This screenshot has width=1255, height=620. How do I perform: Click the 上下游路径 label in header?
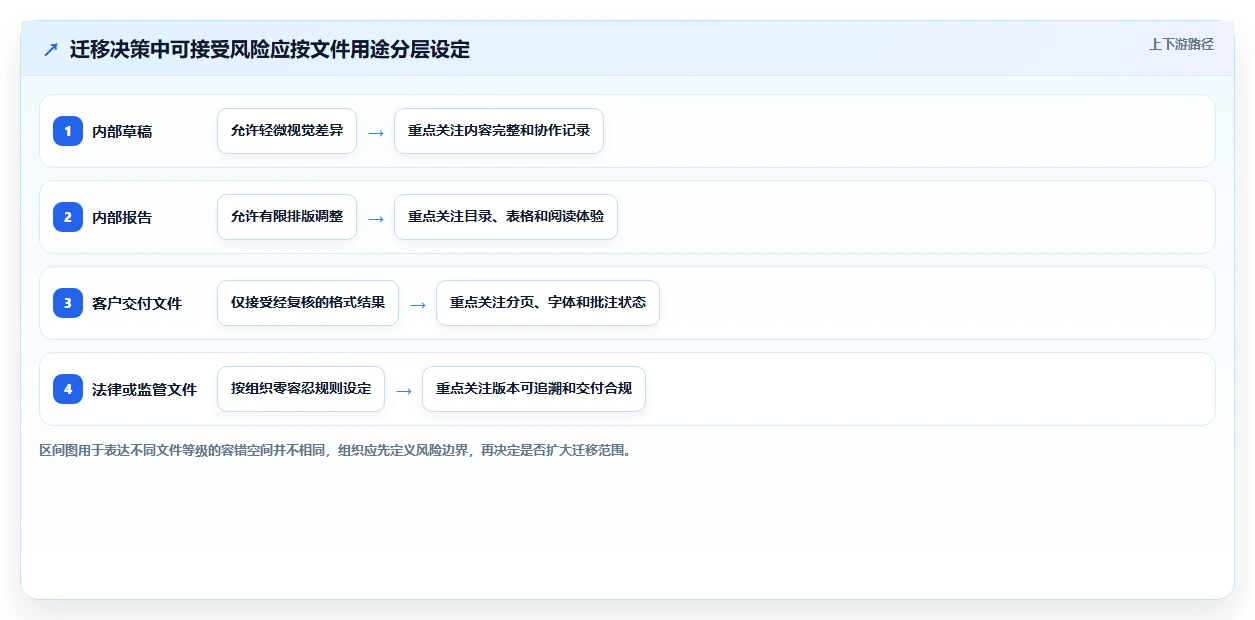pyautogui.click(x=1181, y=44)
